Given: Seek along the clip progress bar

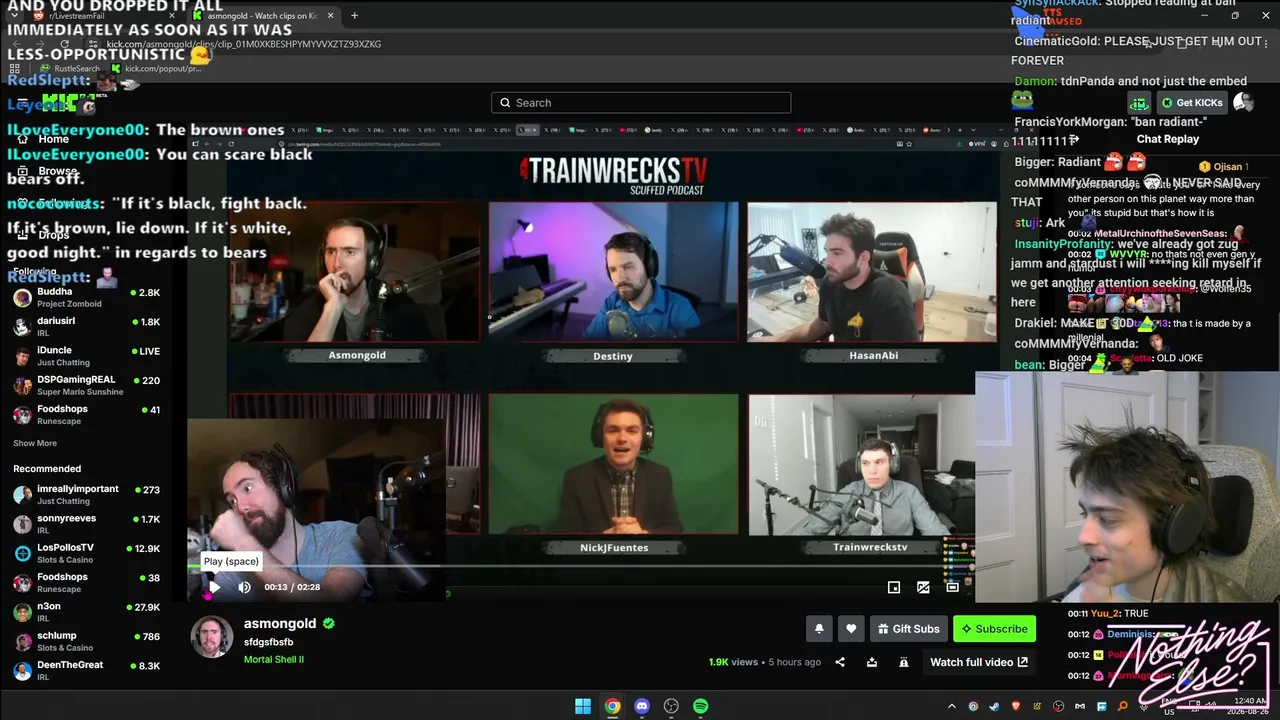Looking at the screenshot, I should pyautogui.click(x=580, y=566).
